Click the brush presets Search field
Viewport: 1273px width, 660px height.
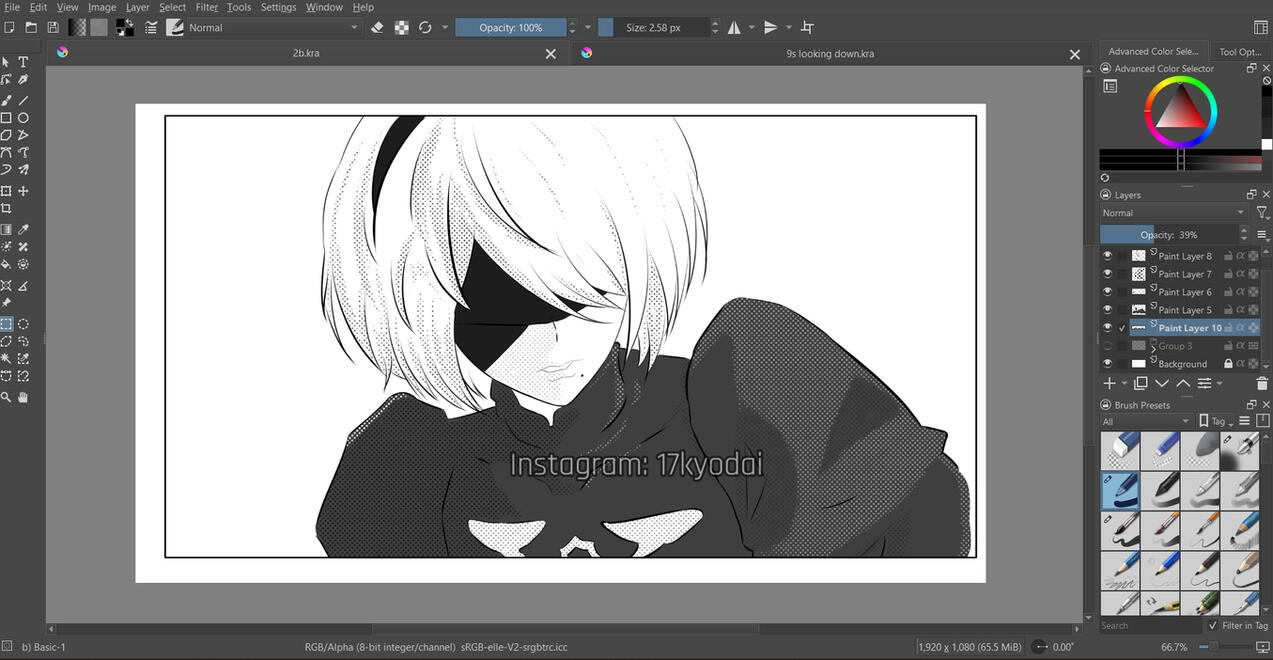point(1150,626)
